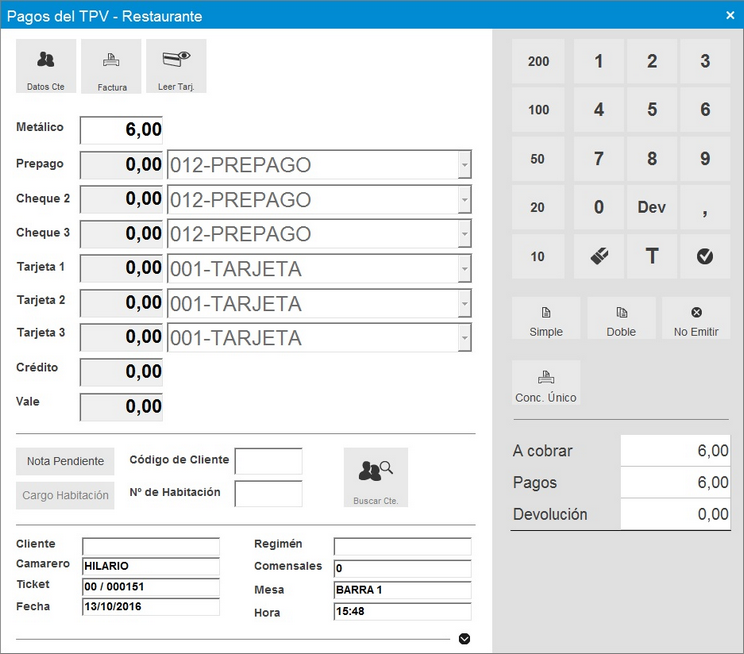Image resolution: width=744 pixels, height=654 pixels.
Task: Click the eraser key on keypad
Action: pos(599,256)
